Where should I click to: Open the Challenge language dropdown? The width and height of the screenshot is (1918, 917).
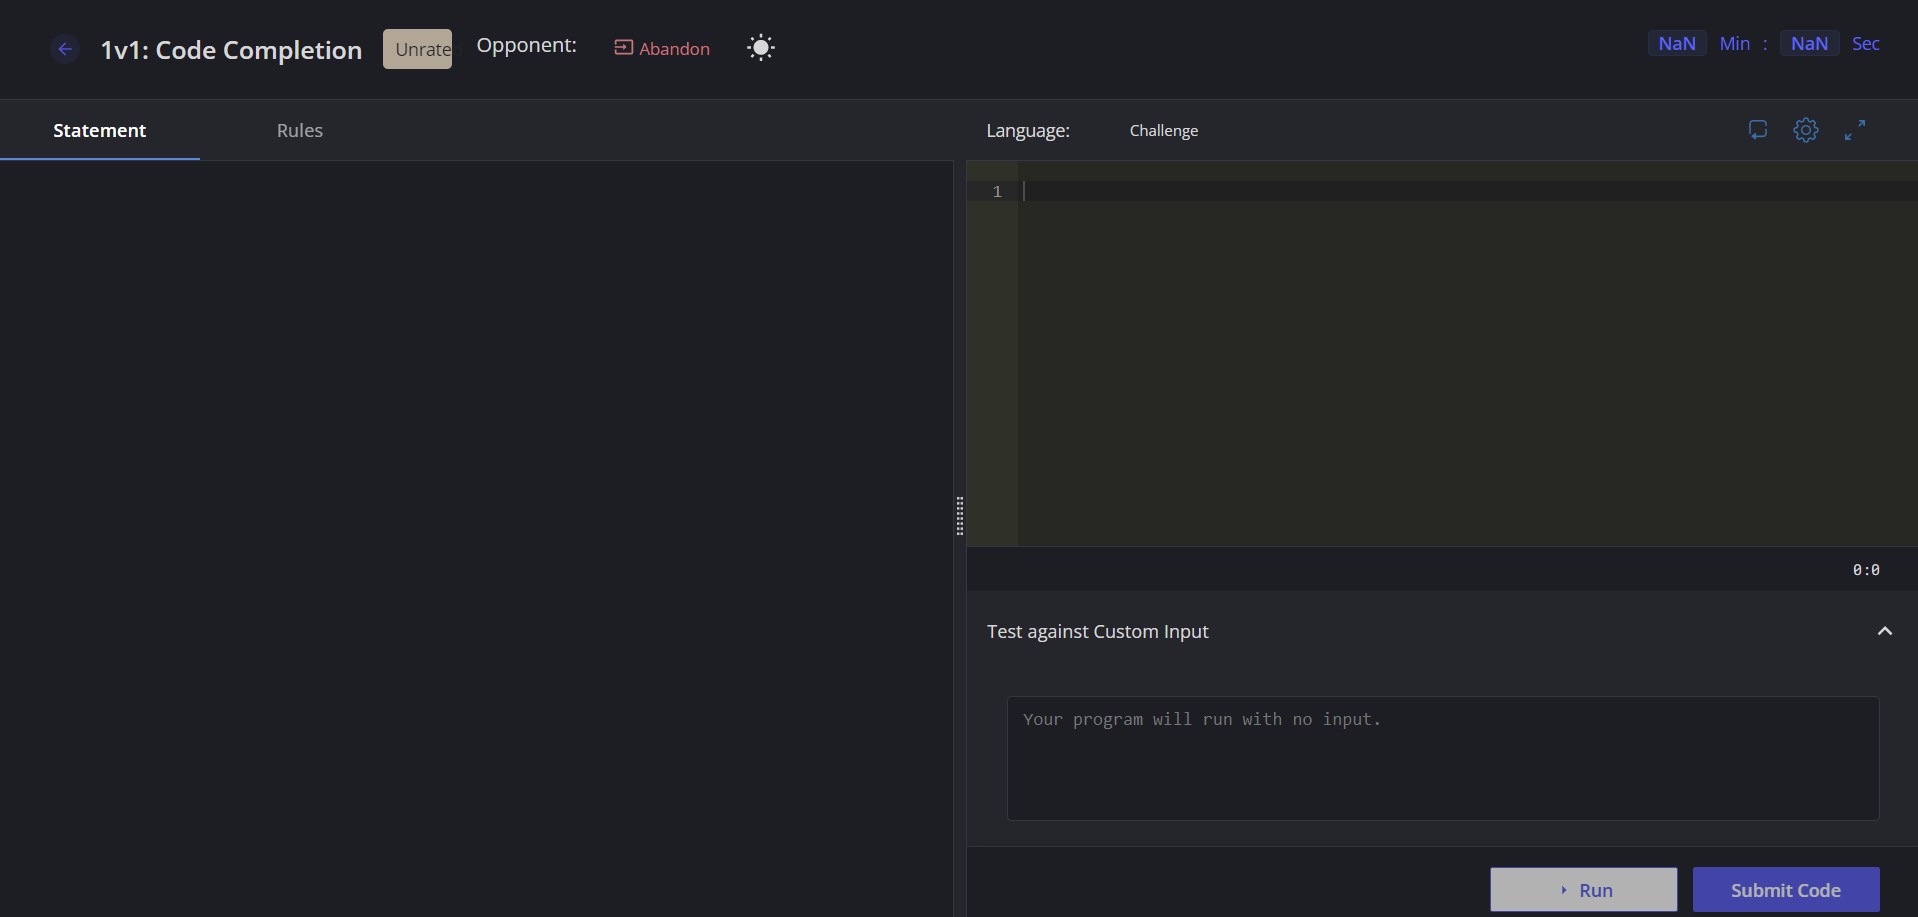(1164, 130)
